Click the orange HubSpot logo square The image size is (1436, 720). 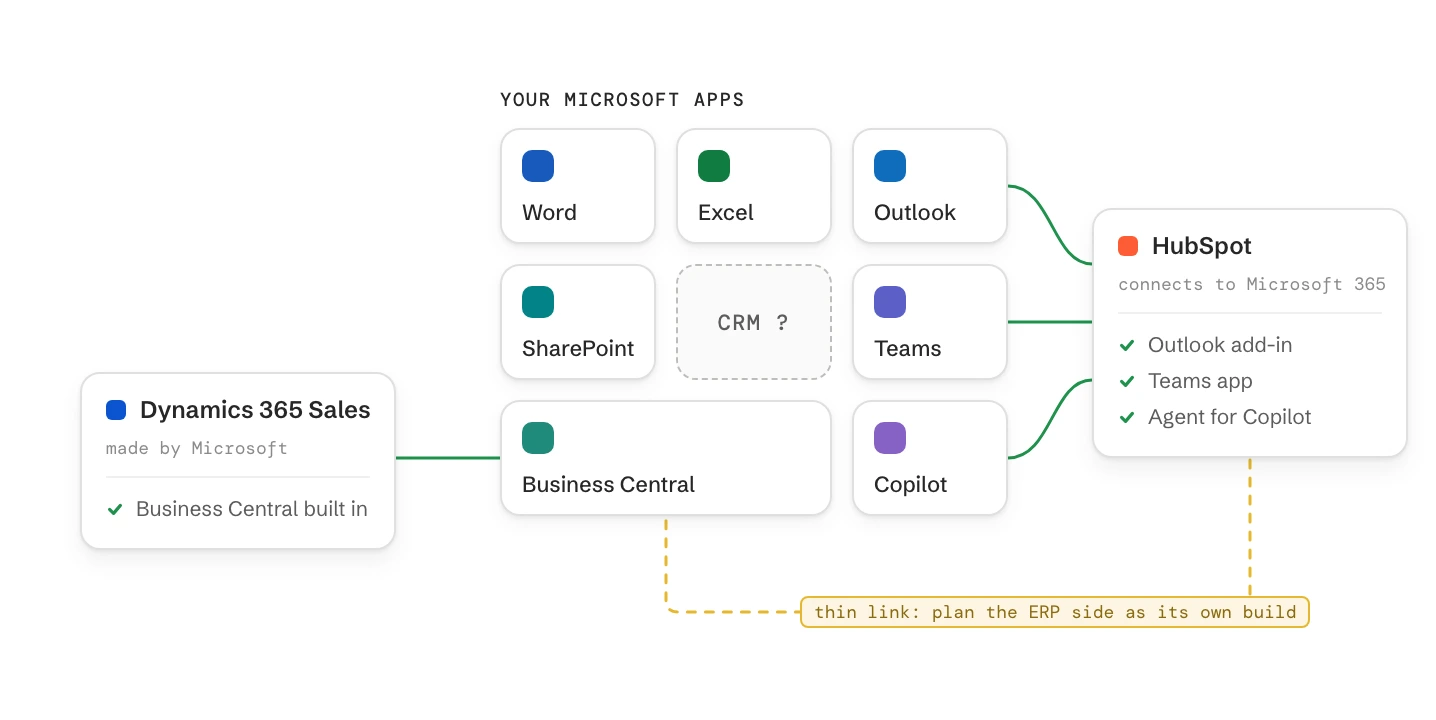(1128, 246)
